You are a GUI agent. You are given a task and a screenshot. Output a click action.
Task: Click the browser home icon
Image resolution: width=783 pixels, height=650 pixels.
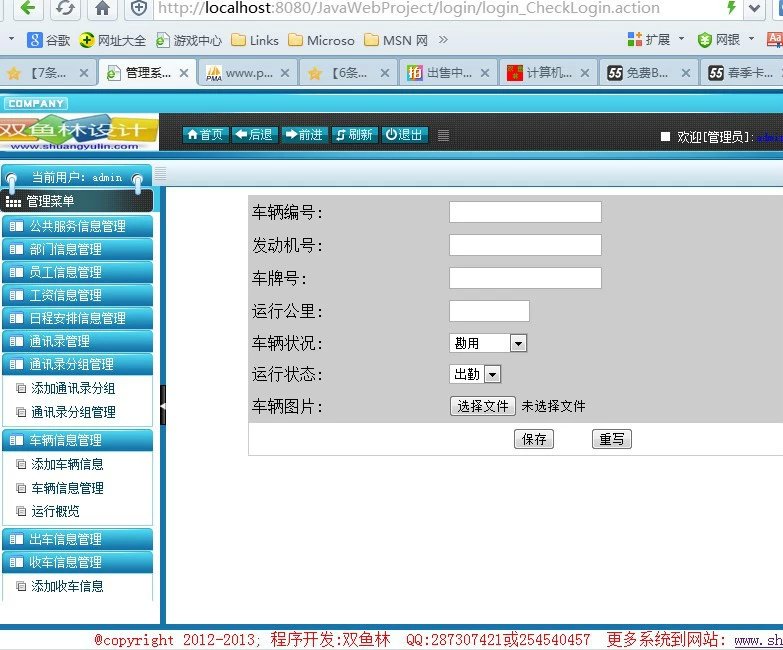(x=102, y=7)
